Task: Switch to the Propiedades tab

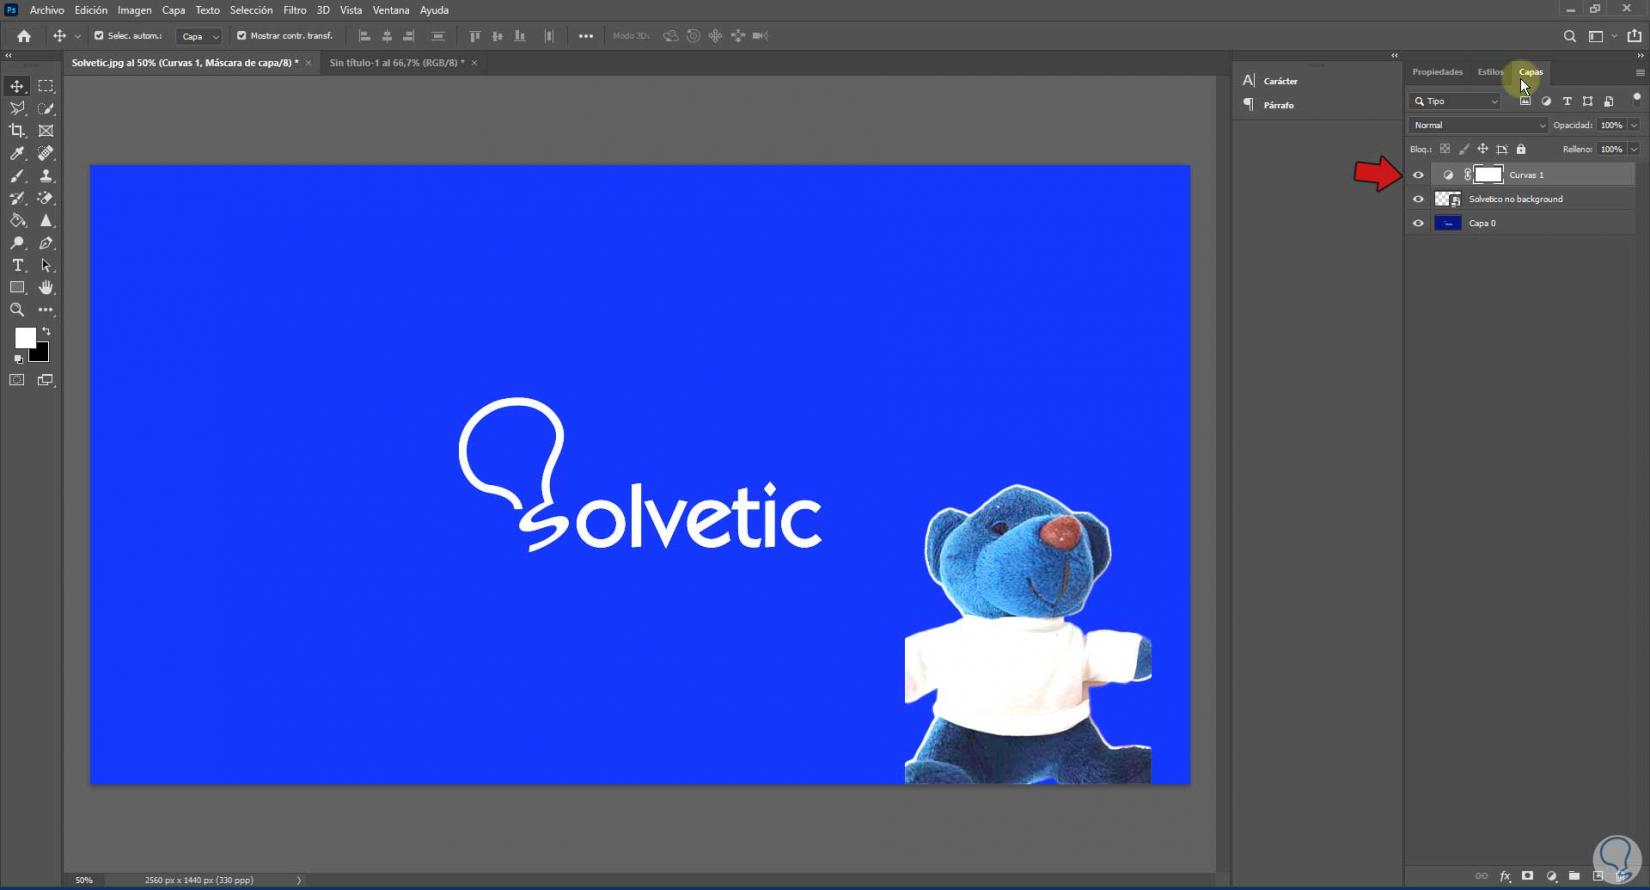Action: pos(1437,72)
